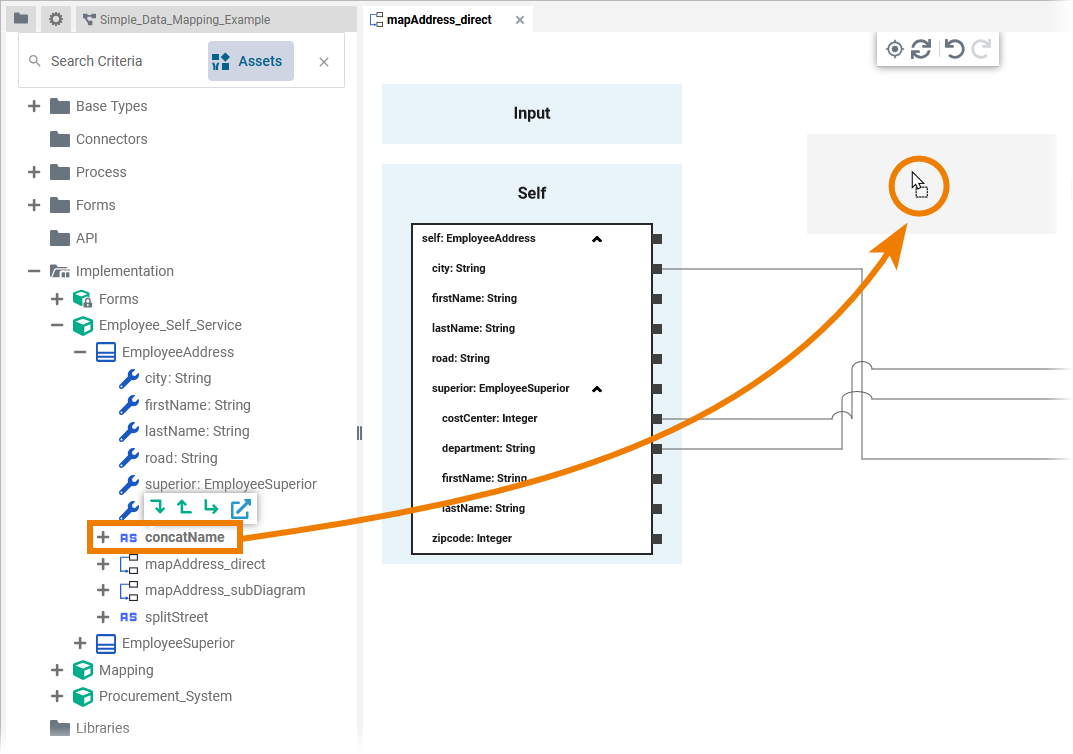Click the folder icon in the top-left corner
1073x754 pixels.
(20, 19)
